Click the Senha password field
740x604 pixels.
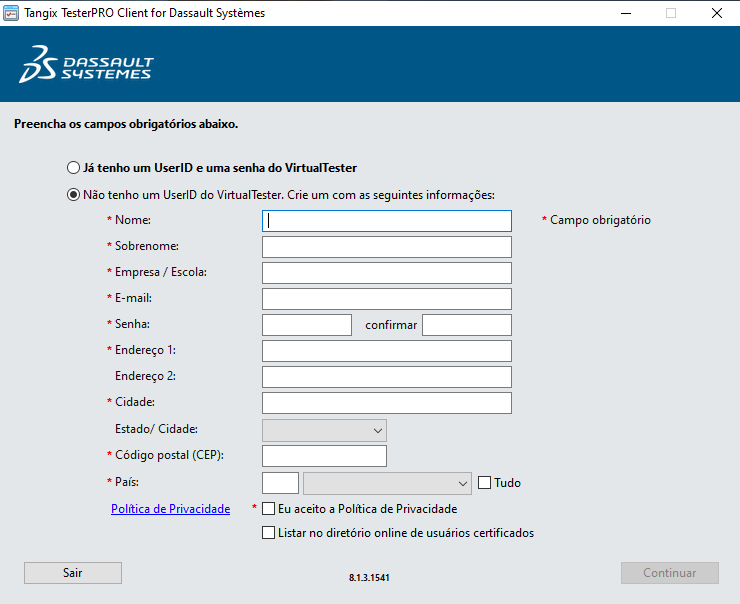[307, 325]
